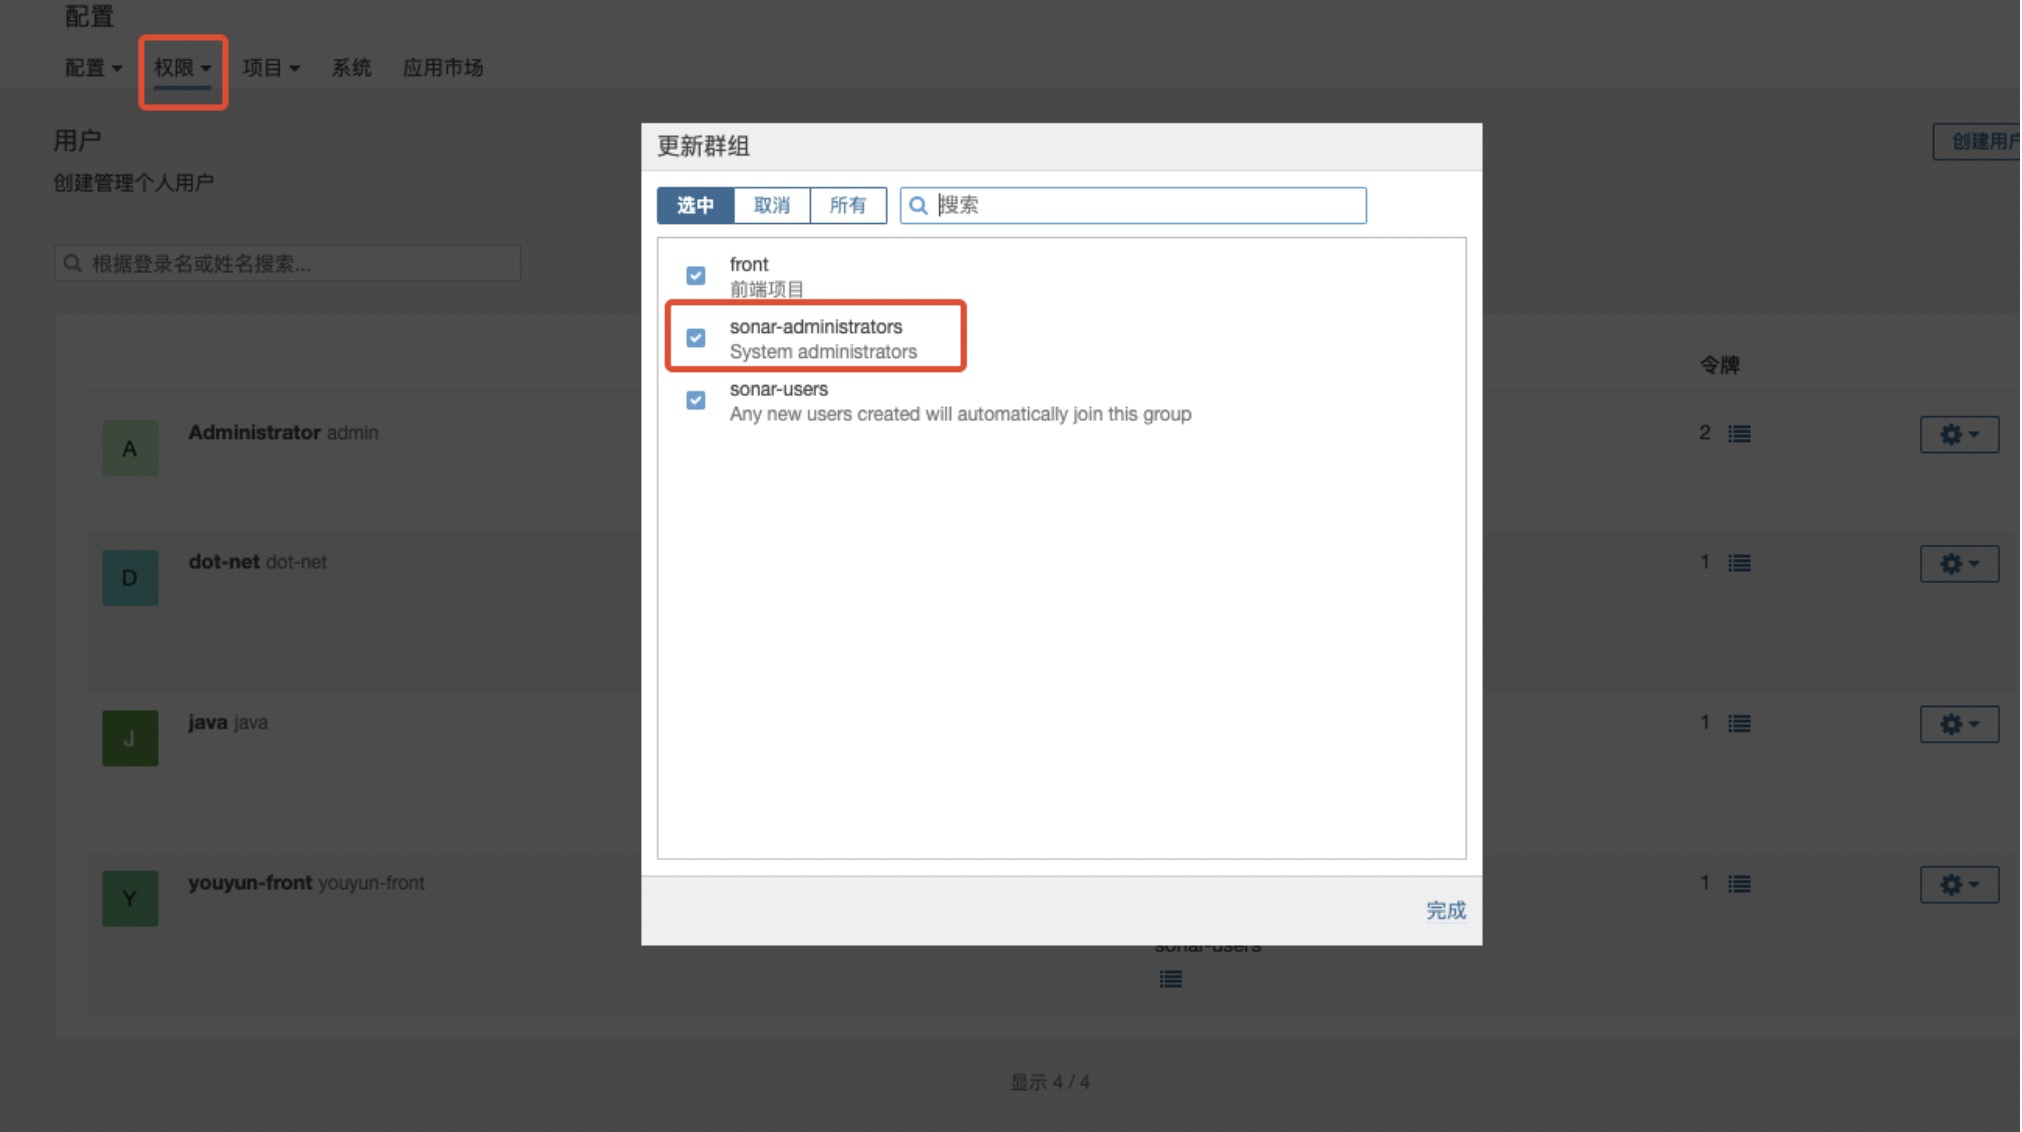Uncheck the front group checkbox
Image resolution: width=2022 pixels, height=1132 pixels.
[x=695, y=275]
